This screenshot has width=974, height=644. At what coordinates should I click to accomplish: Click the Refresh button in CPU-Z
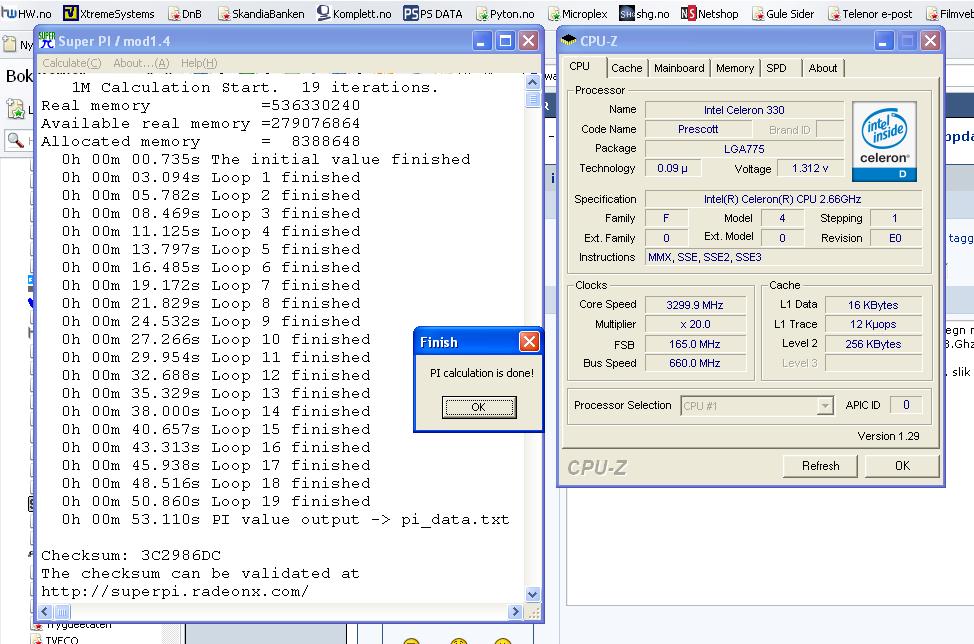(821, 466)
